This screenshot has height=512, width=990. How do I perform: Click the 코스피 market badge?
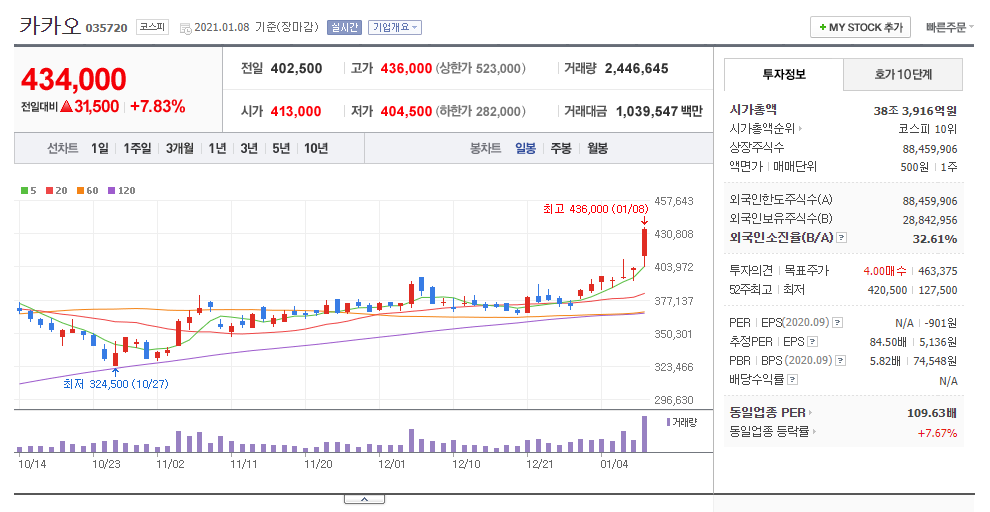point(152,27)
